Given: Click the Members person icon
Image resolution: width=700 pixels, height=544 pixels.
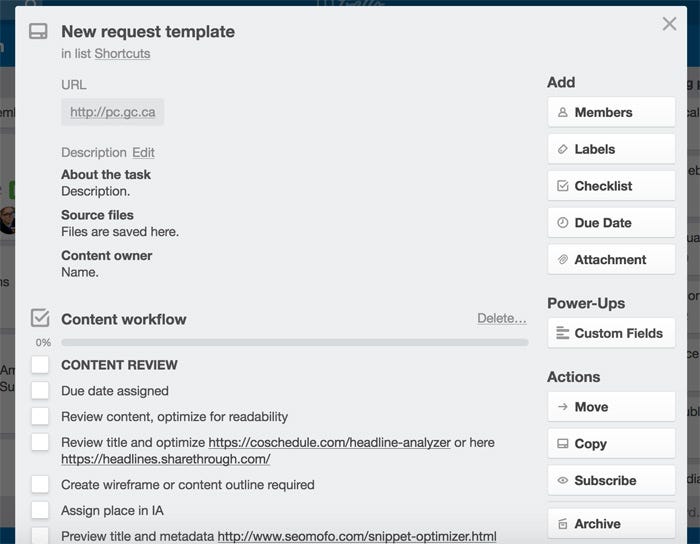Looking at the screenshot, I should [563, 113].
